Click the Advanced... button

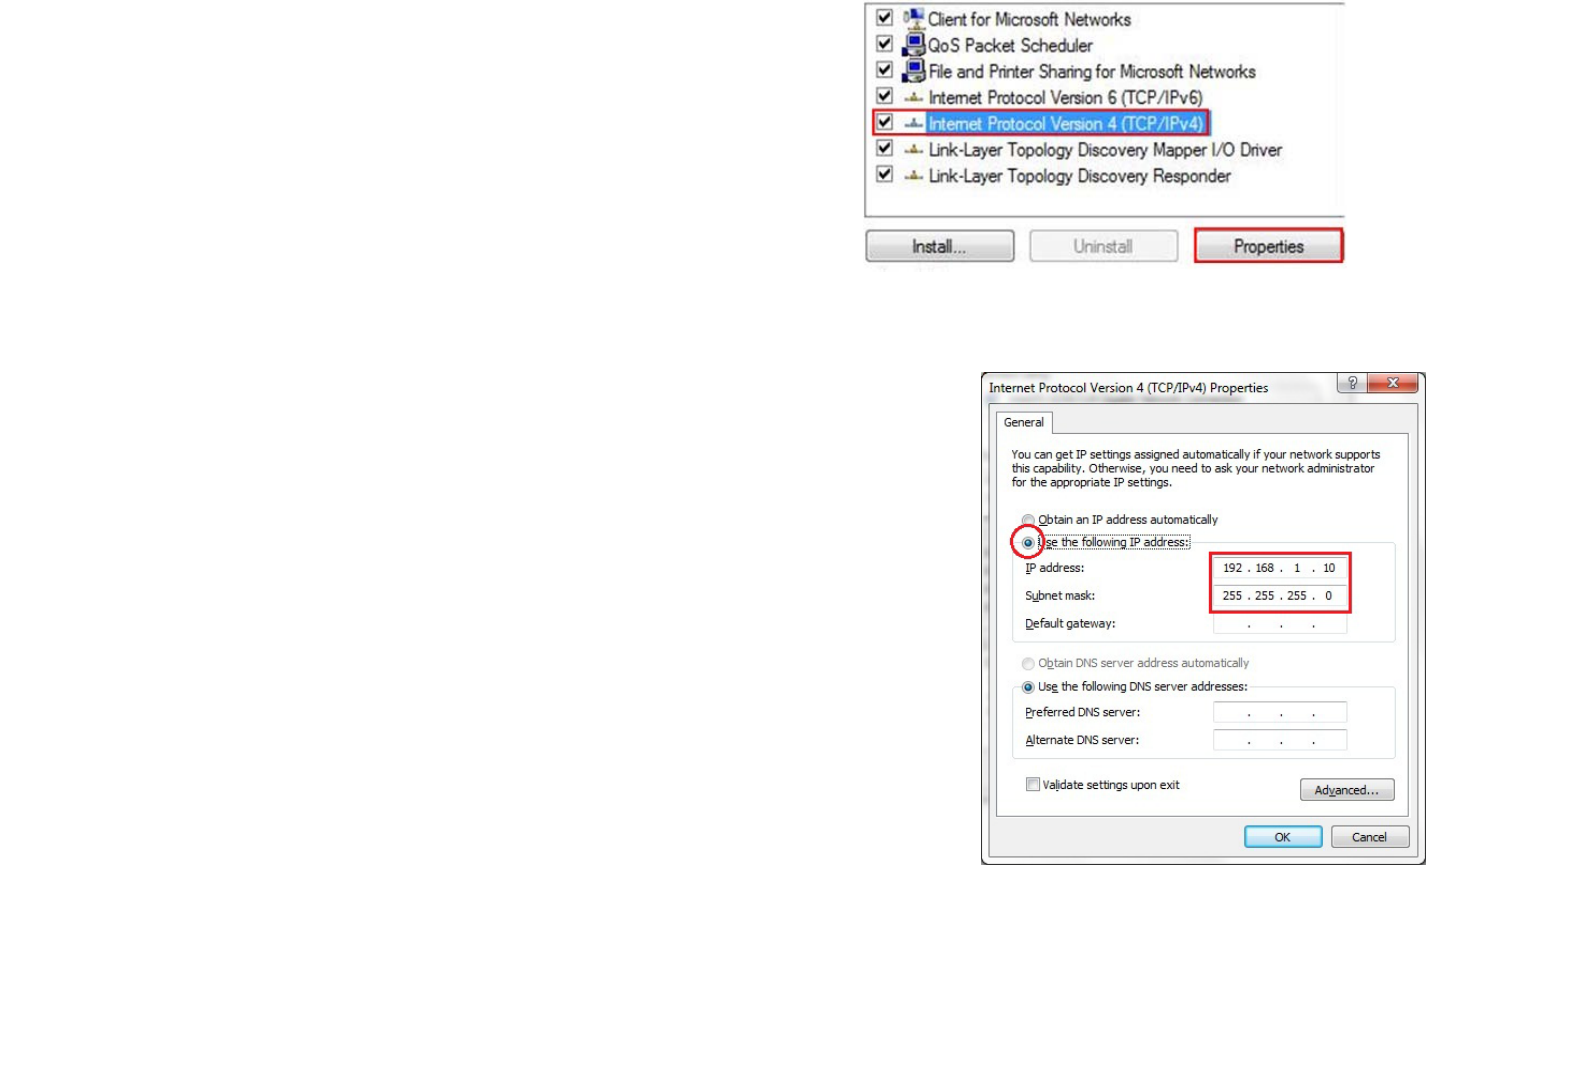(x=1346, y=790)
